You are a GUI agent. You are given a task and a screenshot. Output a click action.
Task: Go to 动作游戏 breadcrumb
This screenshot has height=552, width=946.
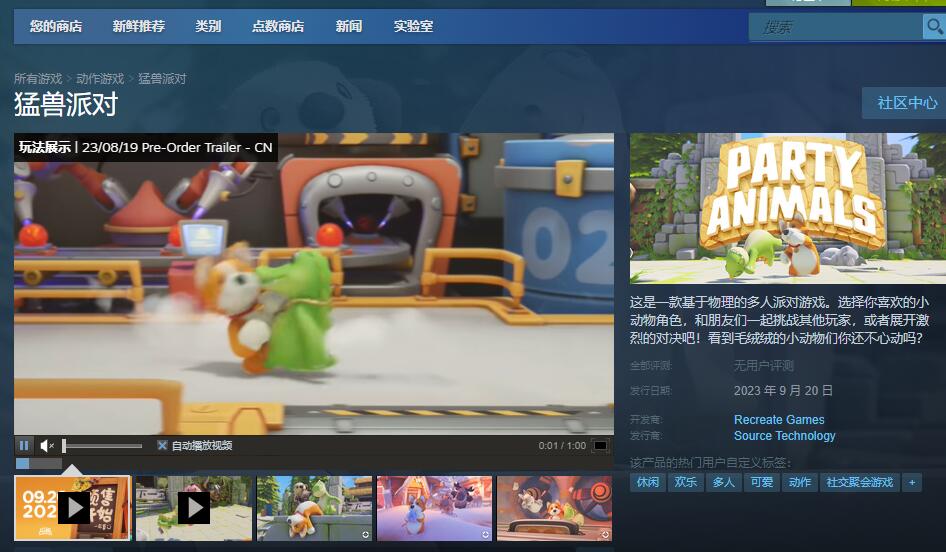100,78
